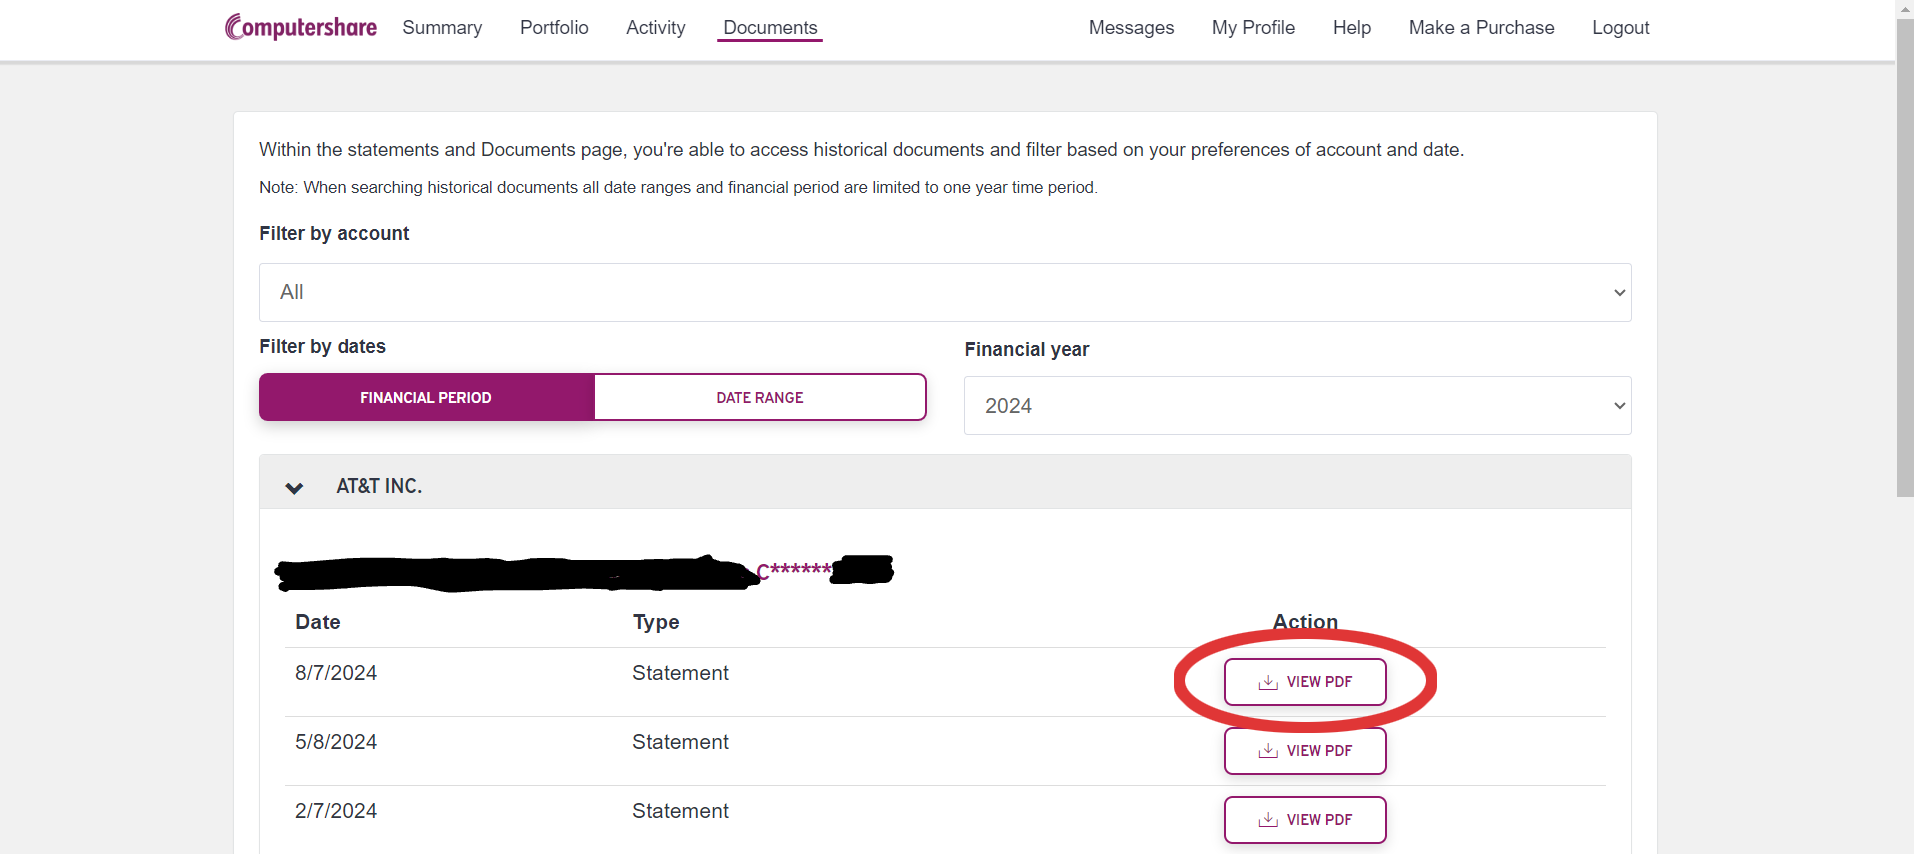Collapse the AT&T INC. section
The image size is (1914, 854).
tap(294, 487)
